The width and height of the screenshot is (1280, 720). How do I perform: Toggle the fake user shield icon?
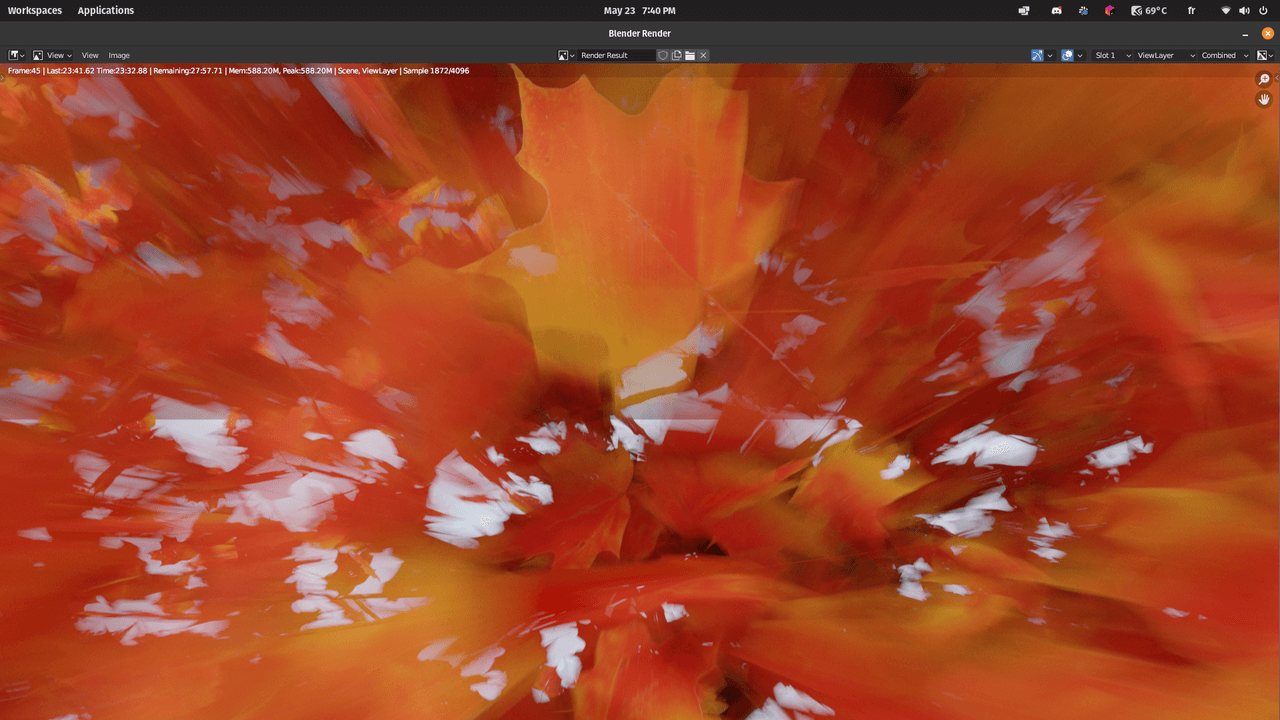(x=663, y=55)
